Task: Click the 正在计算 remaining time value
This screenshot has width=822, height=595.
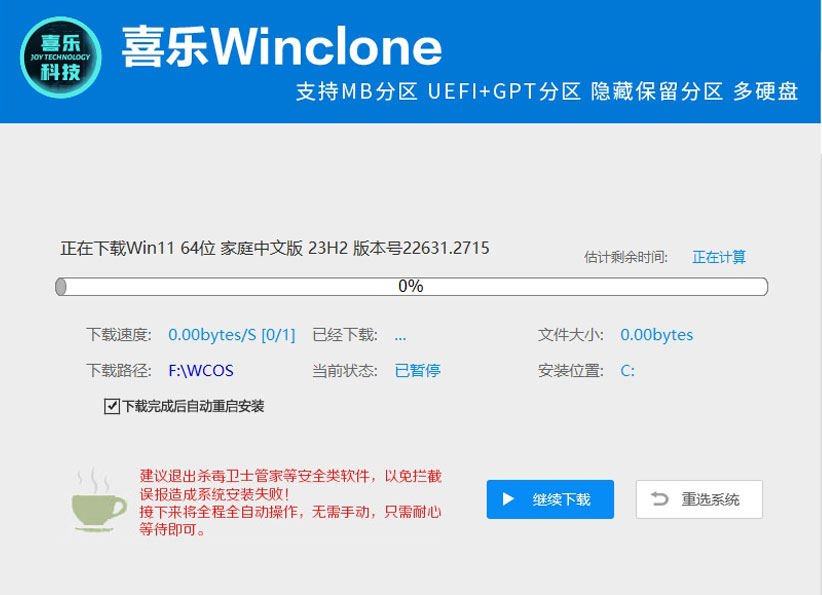Action: click(719, 257)
